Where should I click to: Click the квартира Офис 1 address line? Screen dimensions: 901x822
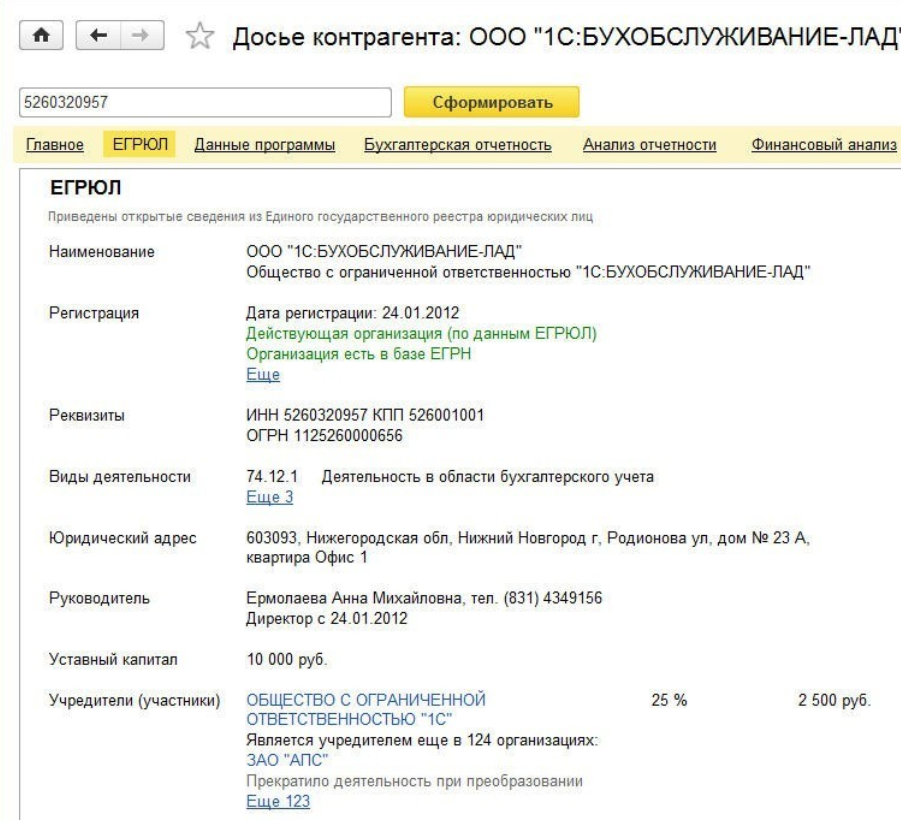click(307, 557)
